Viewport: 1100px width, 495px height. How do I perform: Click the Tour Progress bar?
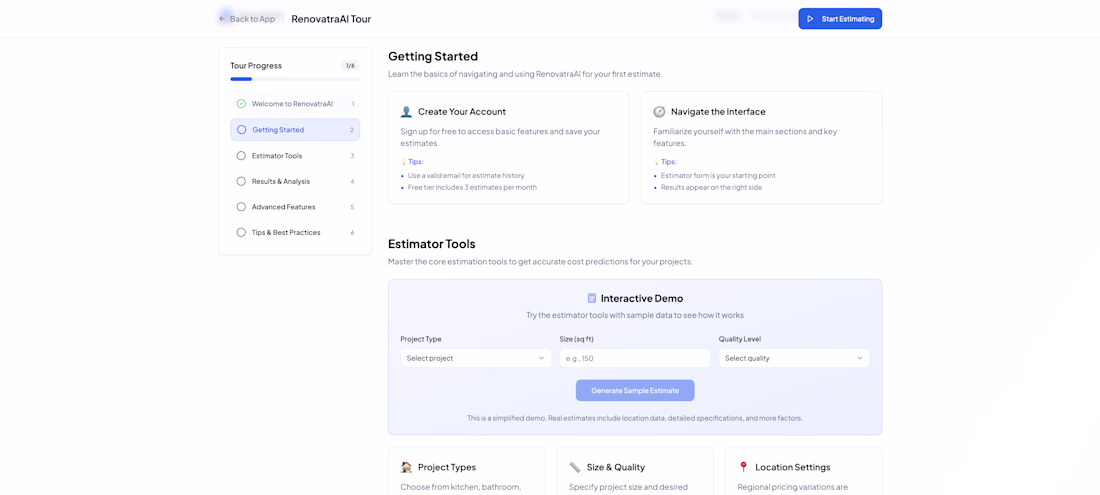295,79
